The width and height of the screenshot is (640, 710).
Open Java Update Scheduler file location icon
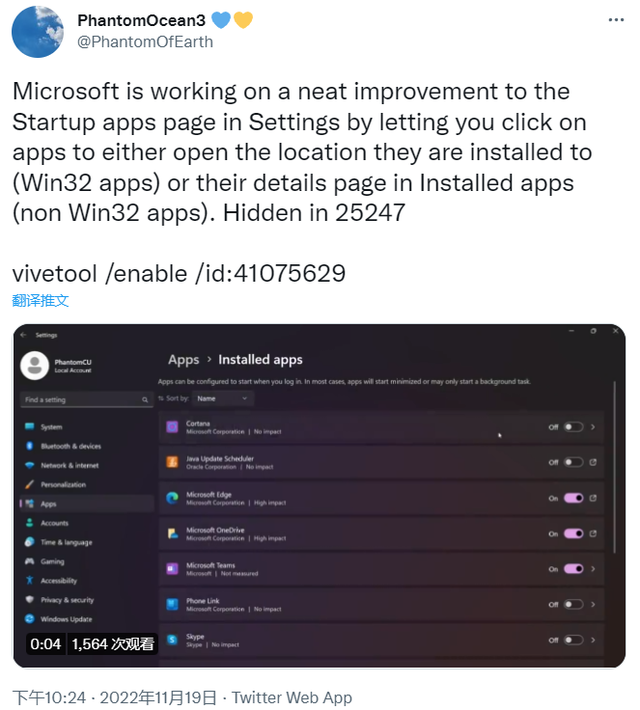pos(594,462)
